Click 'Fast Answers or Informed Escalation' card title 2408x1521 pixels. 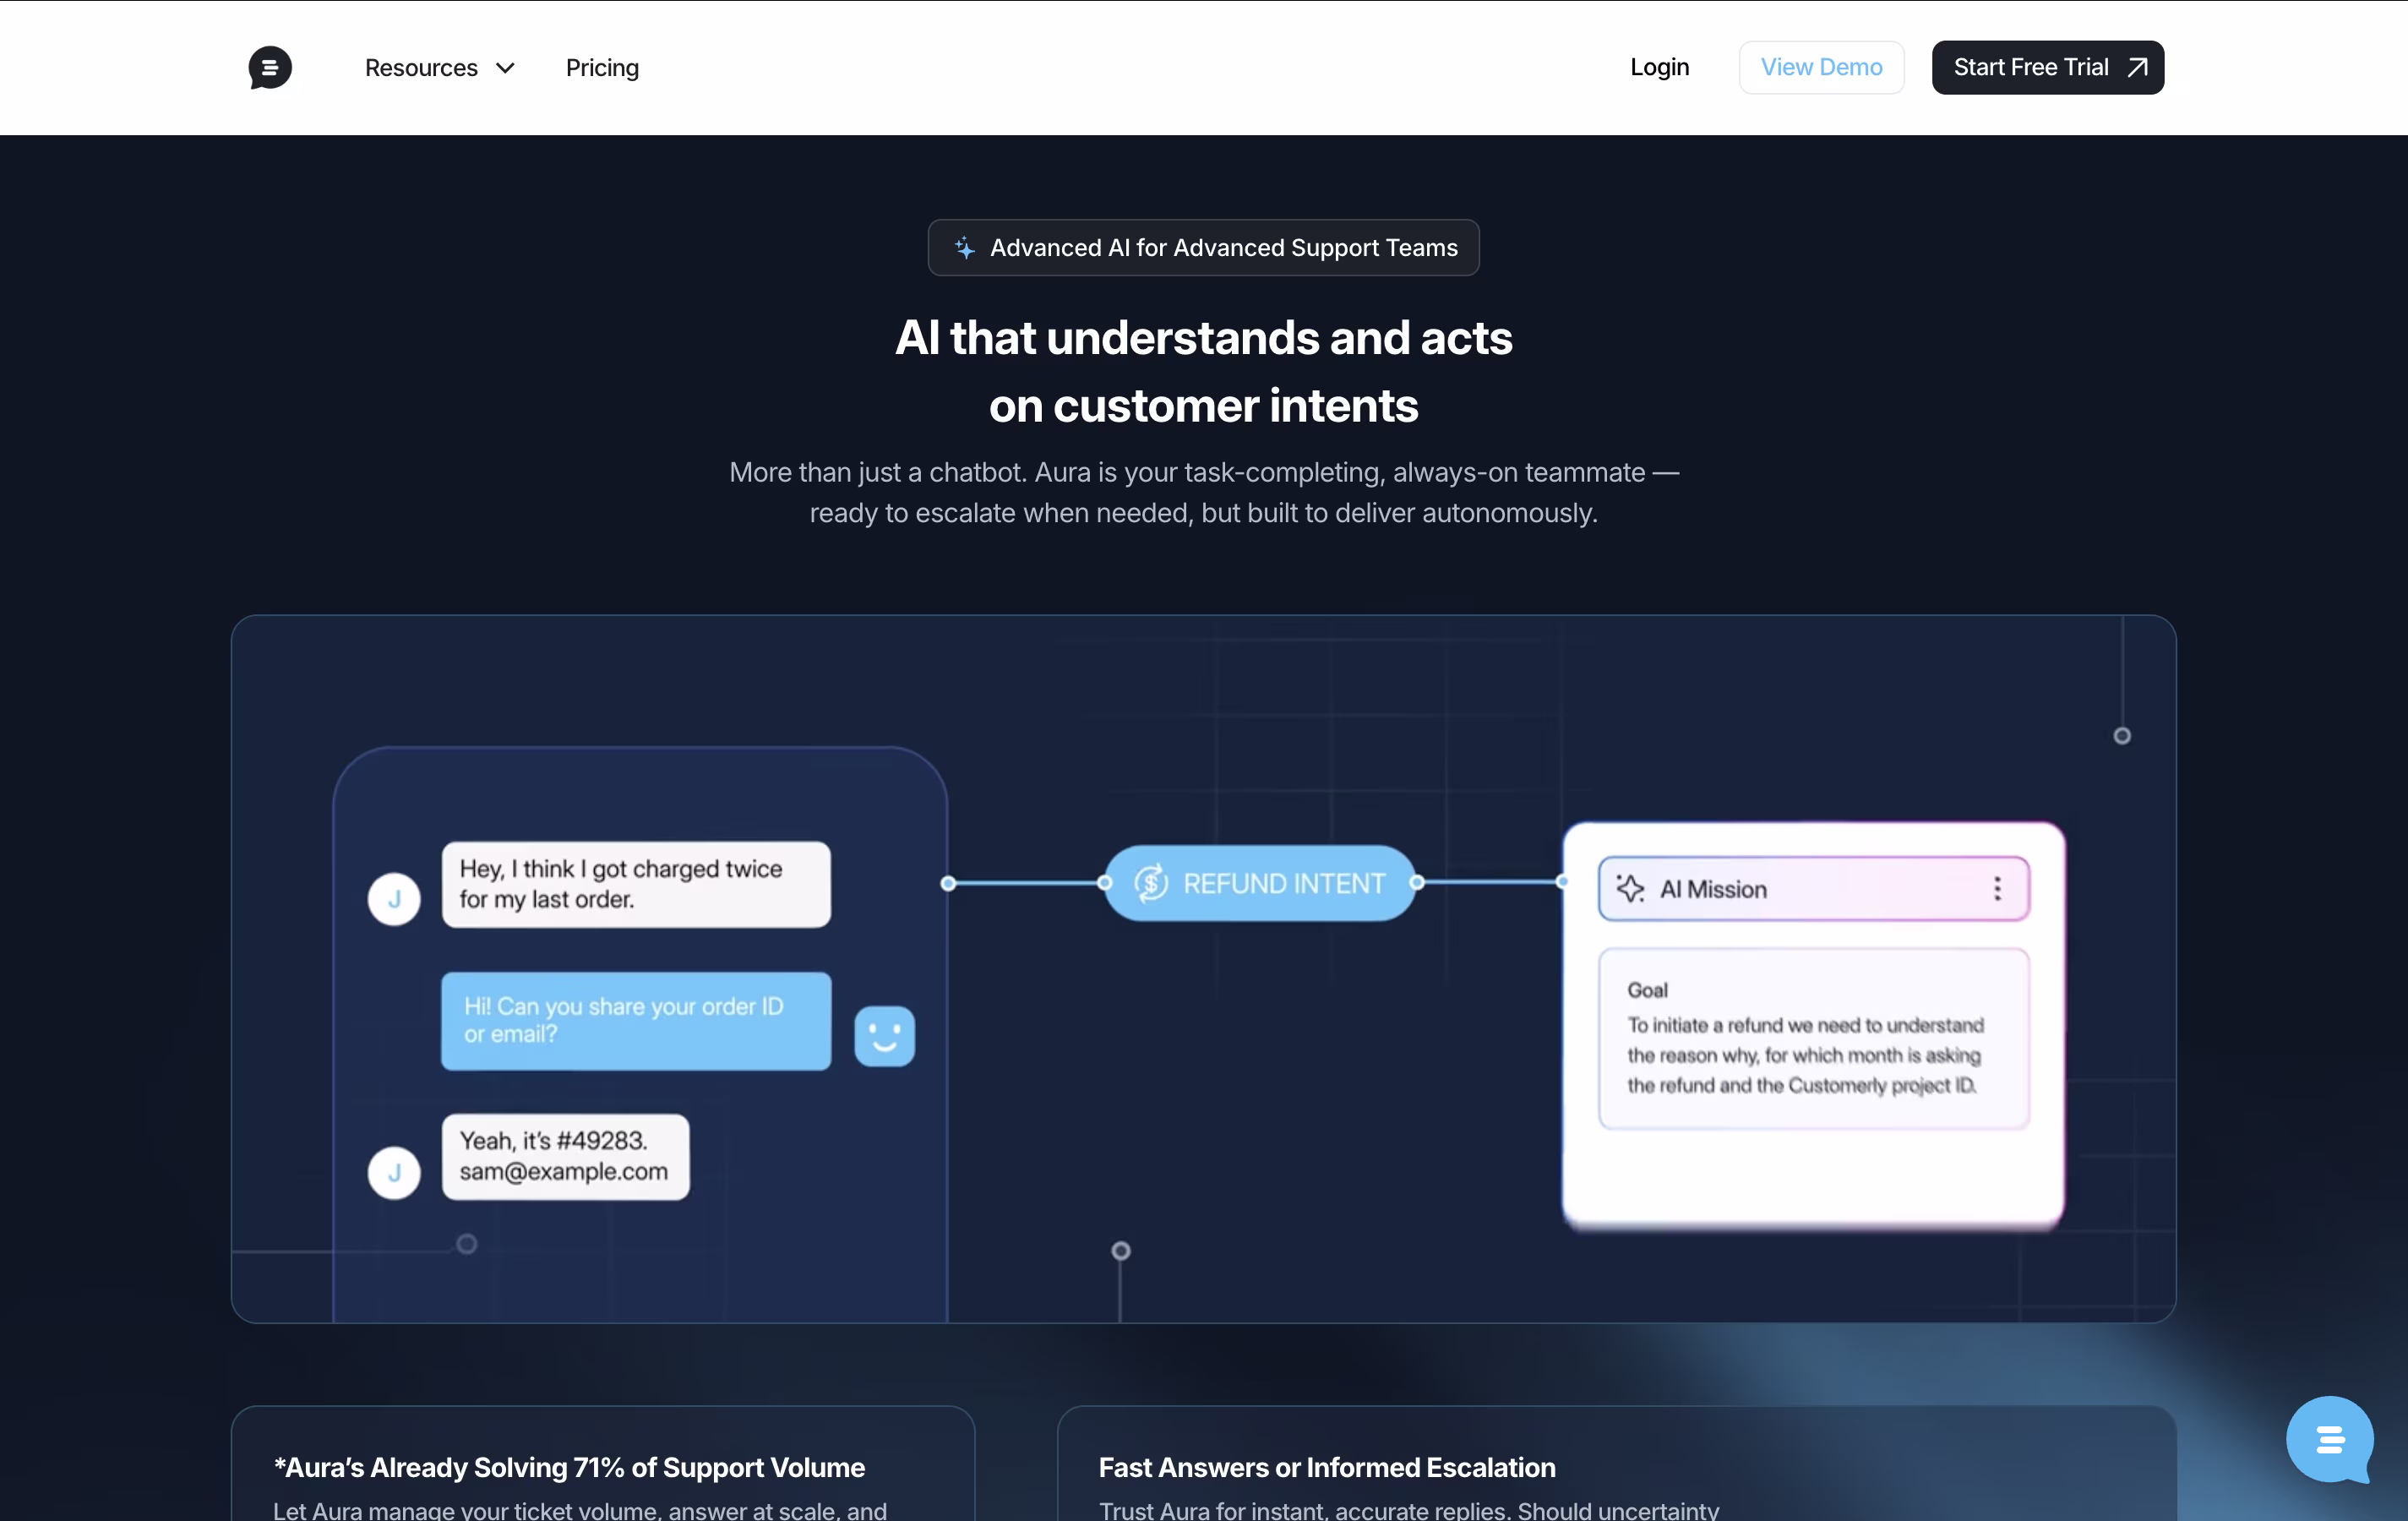coord(1326,1467)
